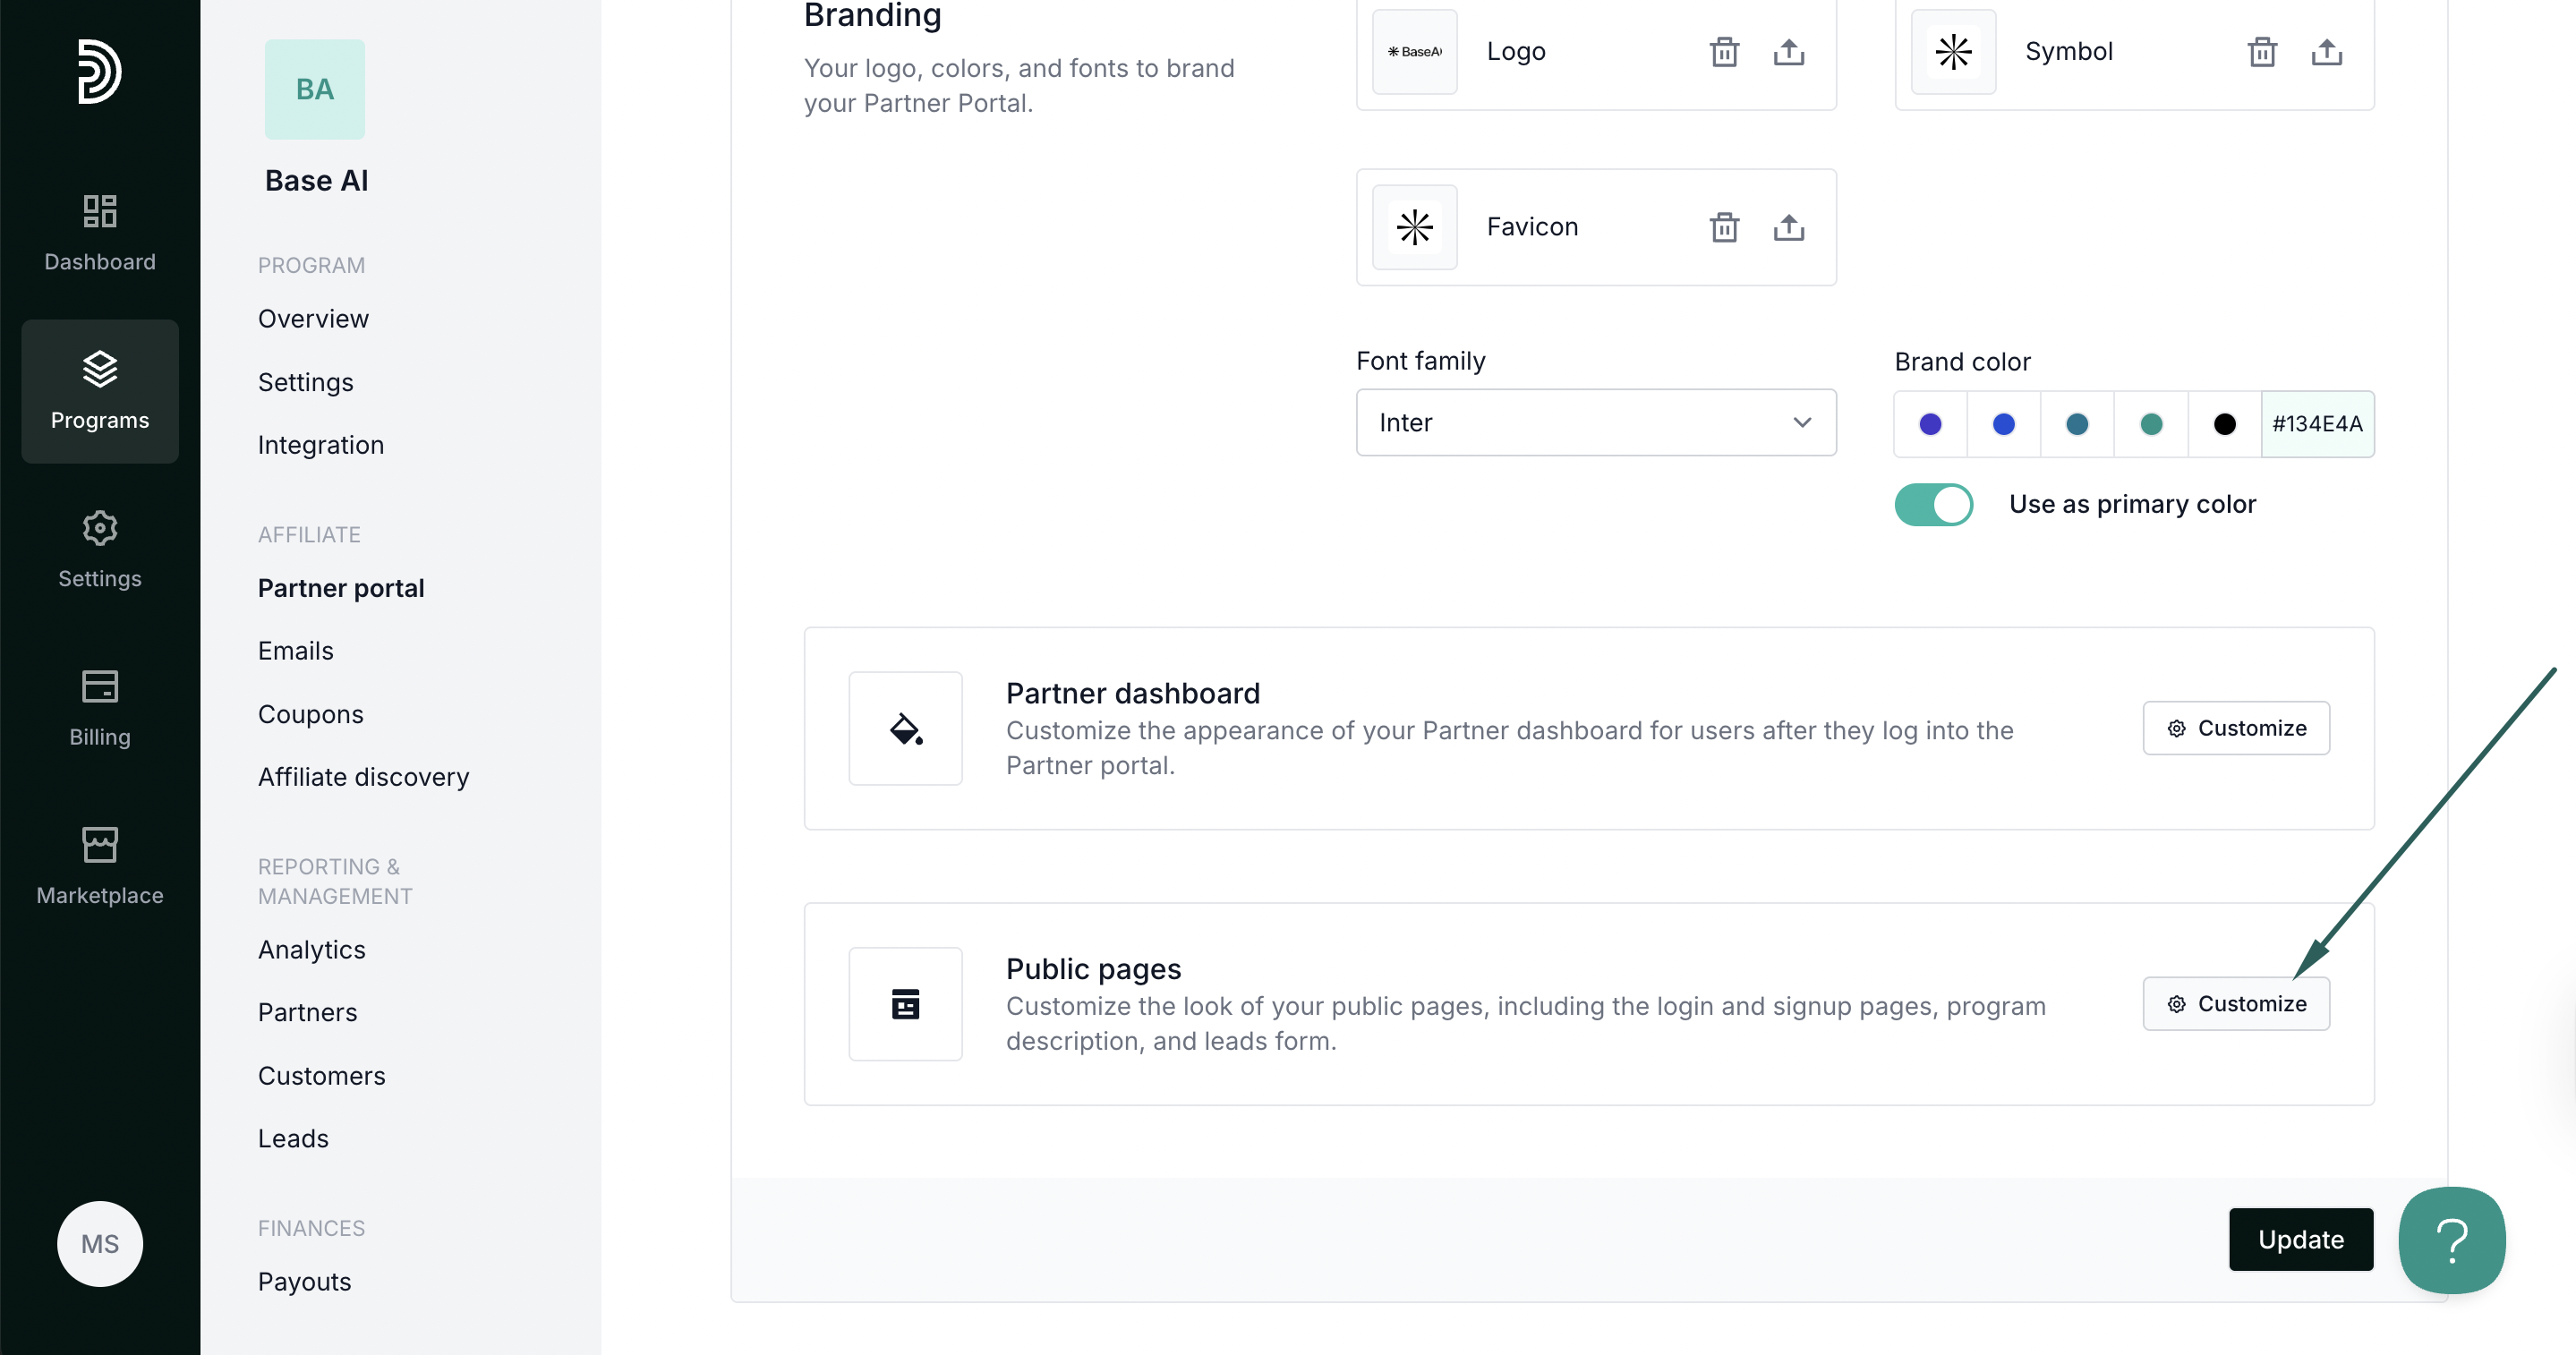
Task: Open the Coupons menu item
Action: [310, 714]
